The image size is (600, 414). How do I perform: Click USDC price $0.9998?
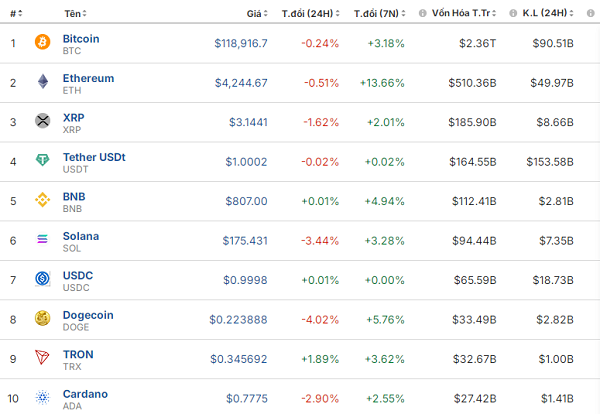pyautogui.click(x=245, y=280)
